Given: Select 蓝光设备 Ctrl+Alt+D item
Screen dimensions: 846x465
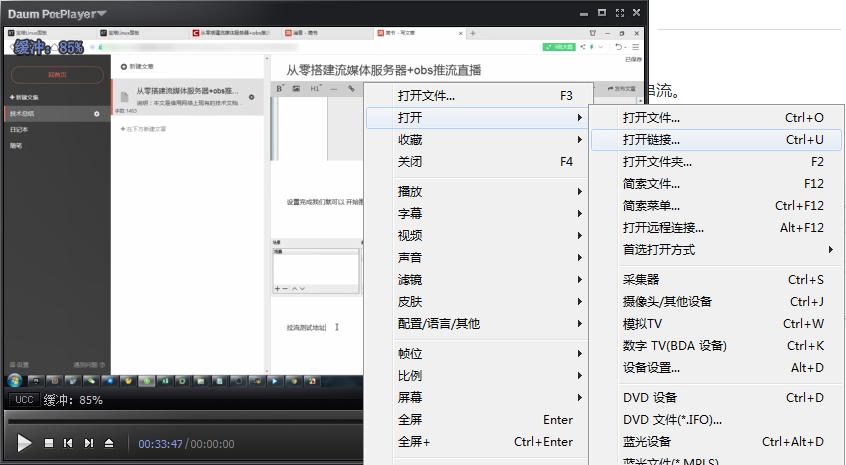Looking at the screenshot, I should click(x=716, y=442).
